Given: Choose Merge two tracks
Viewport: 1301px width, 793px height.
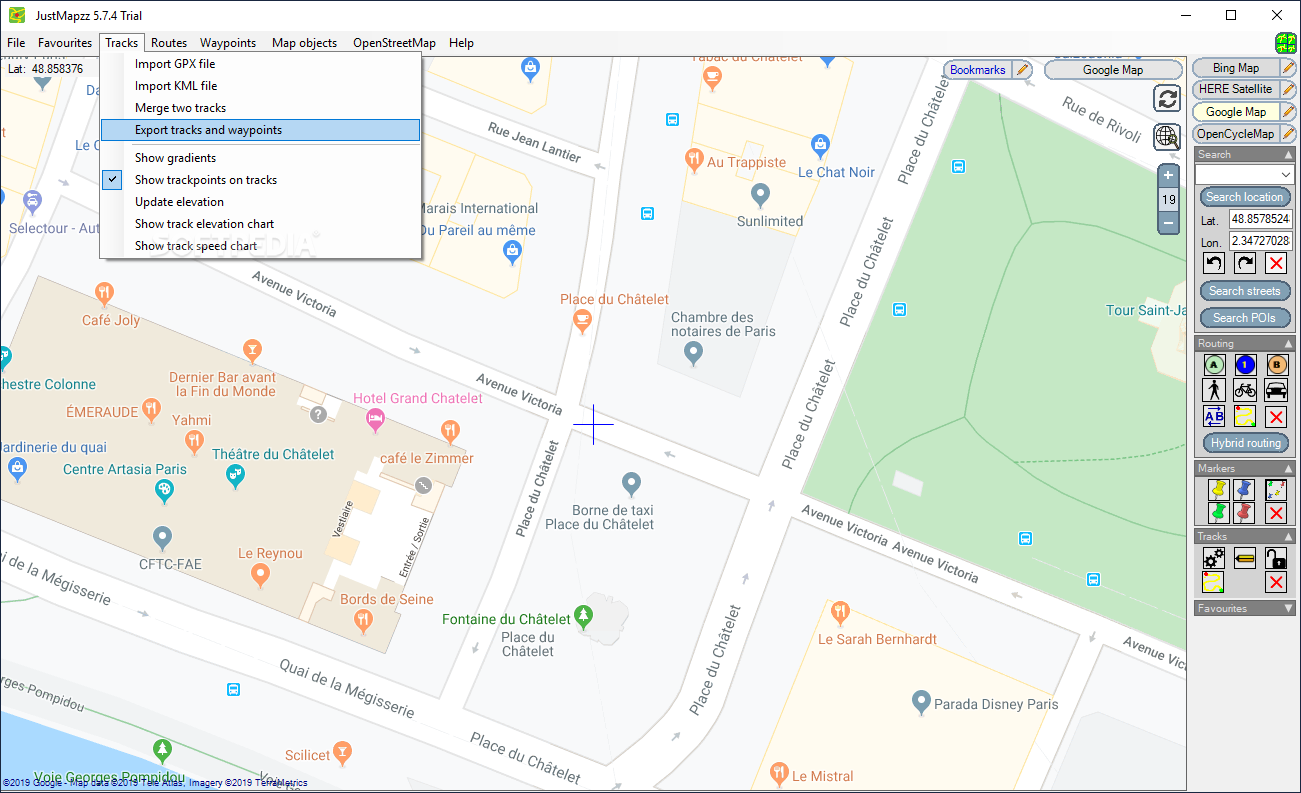Looking at the screenshot, I should click(180, 108).
